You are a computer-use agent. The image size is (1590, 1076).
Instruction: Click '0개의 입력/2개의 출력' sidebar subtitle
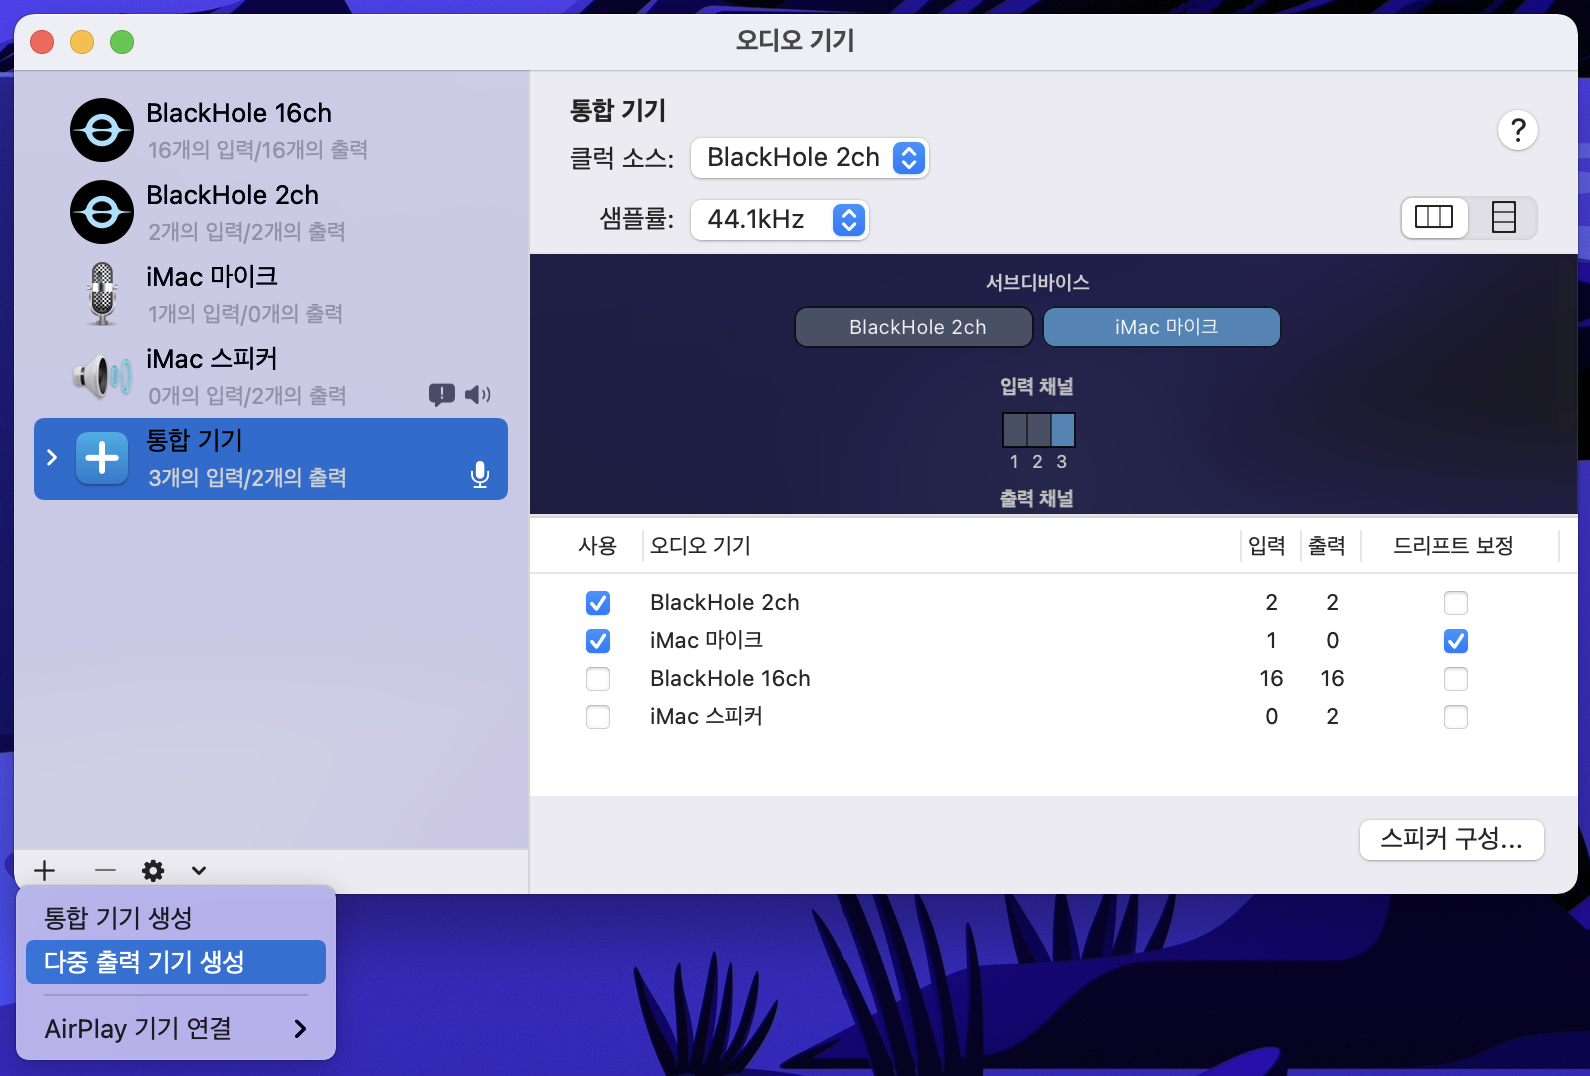247,396
